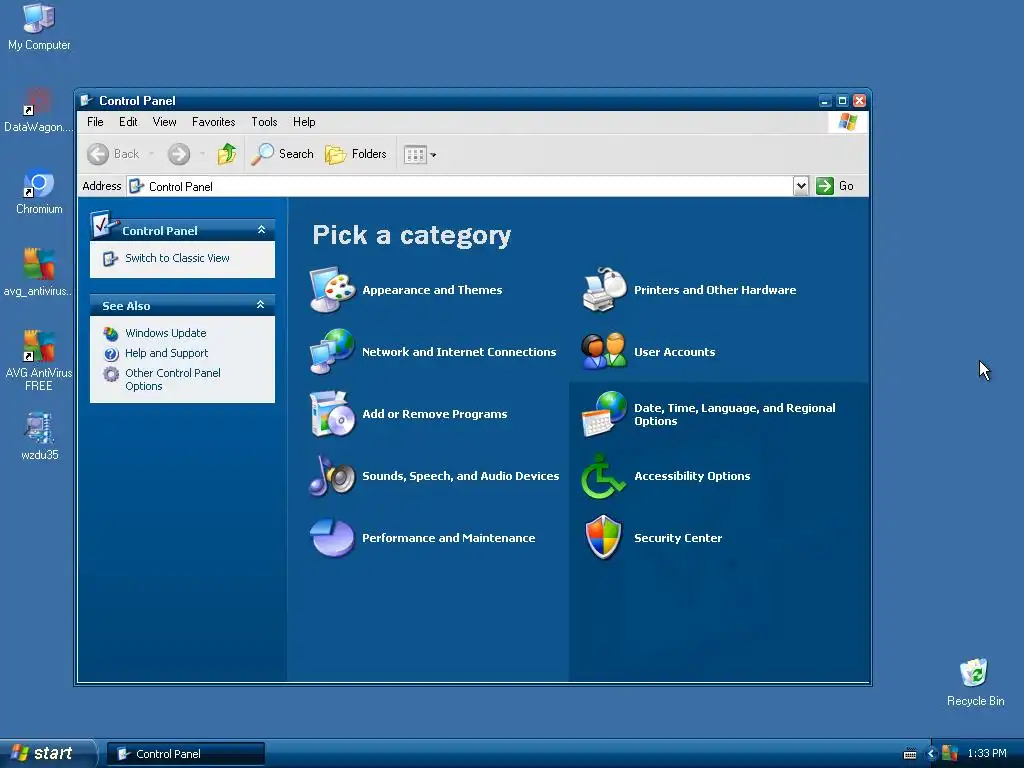Image resolution: width=1024 pixels, height=768 pixels.
Task: Open the Address bar dropdown arrow
Action: [801, 186]
